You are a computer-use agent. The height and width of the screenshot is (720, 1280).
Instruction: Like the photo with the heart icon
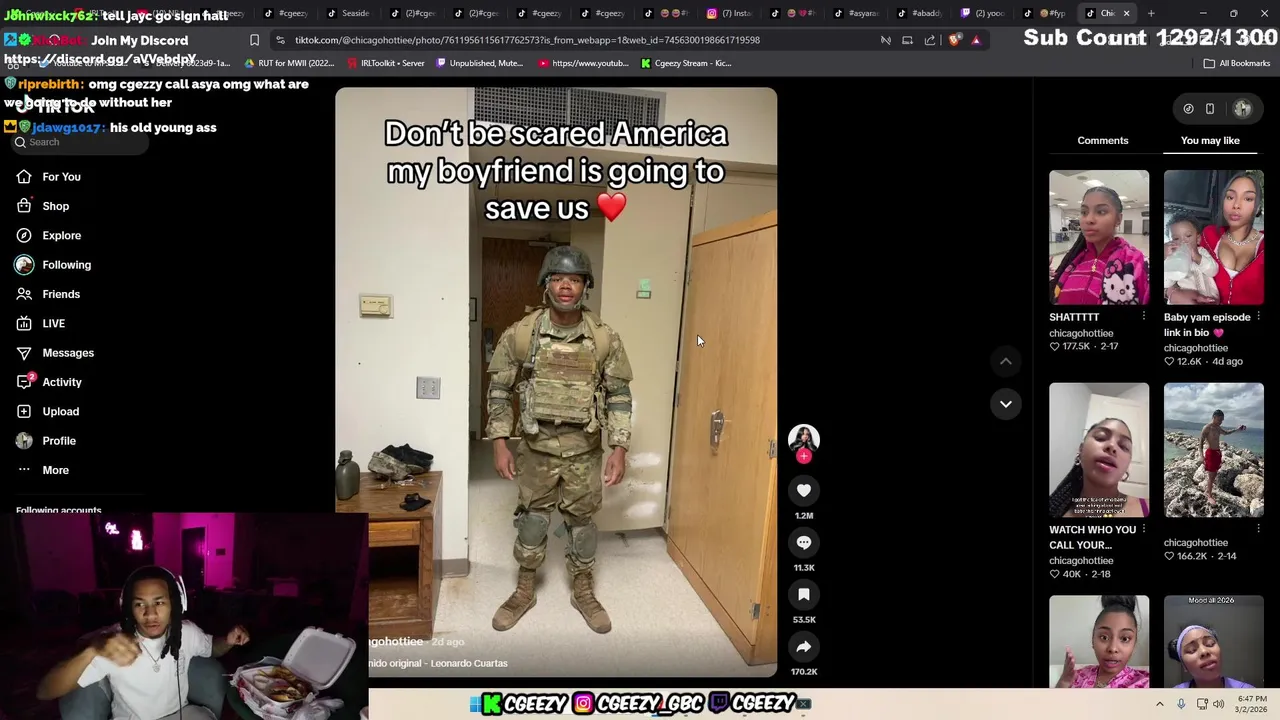click(x=804, y=490)
